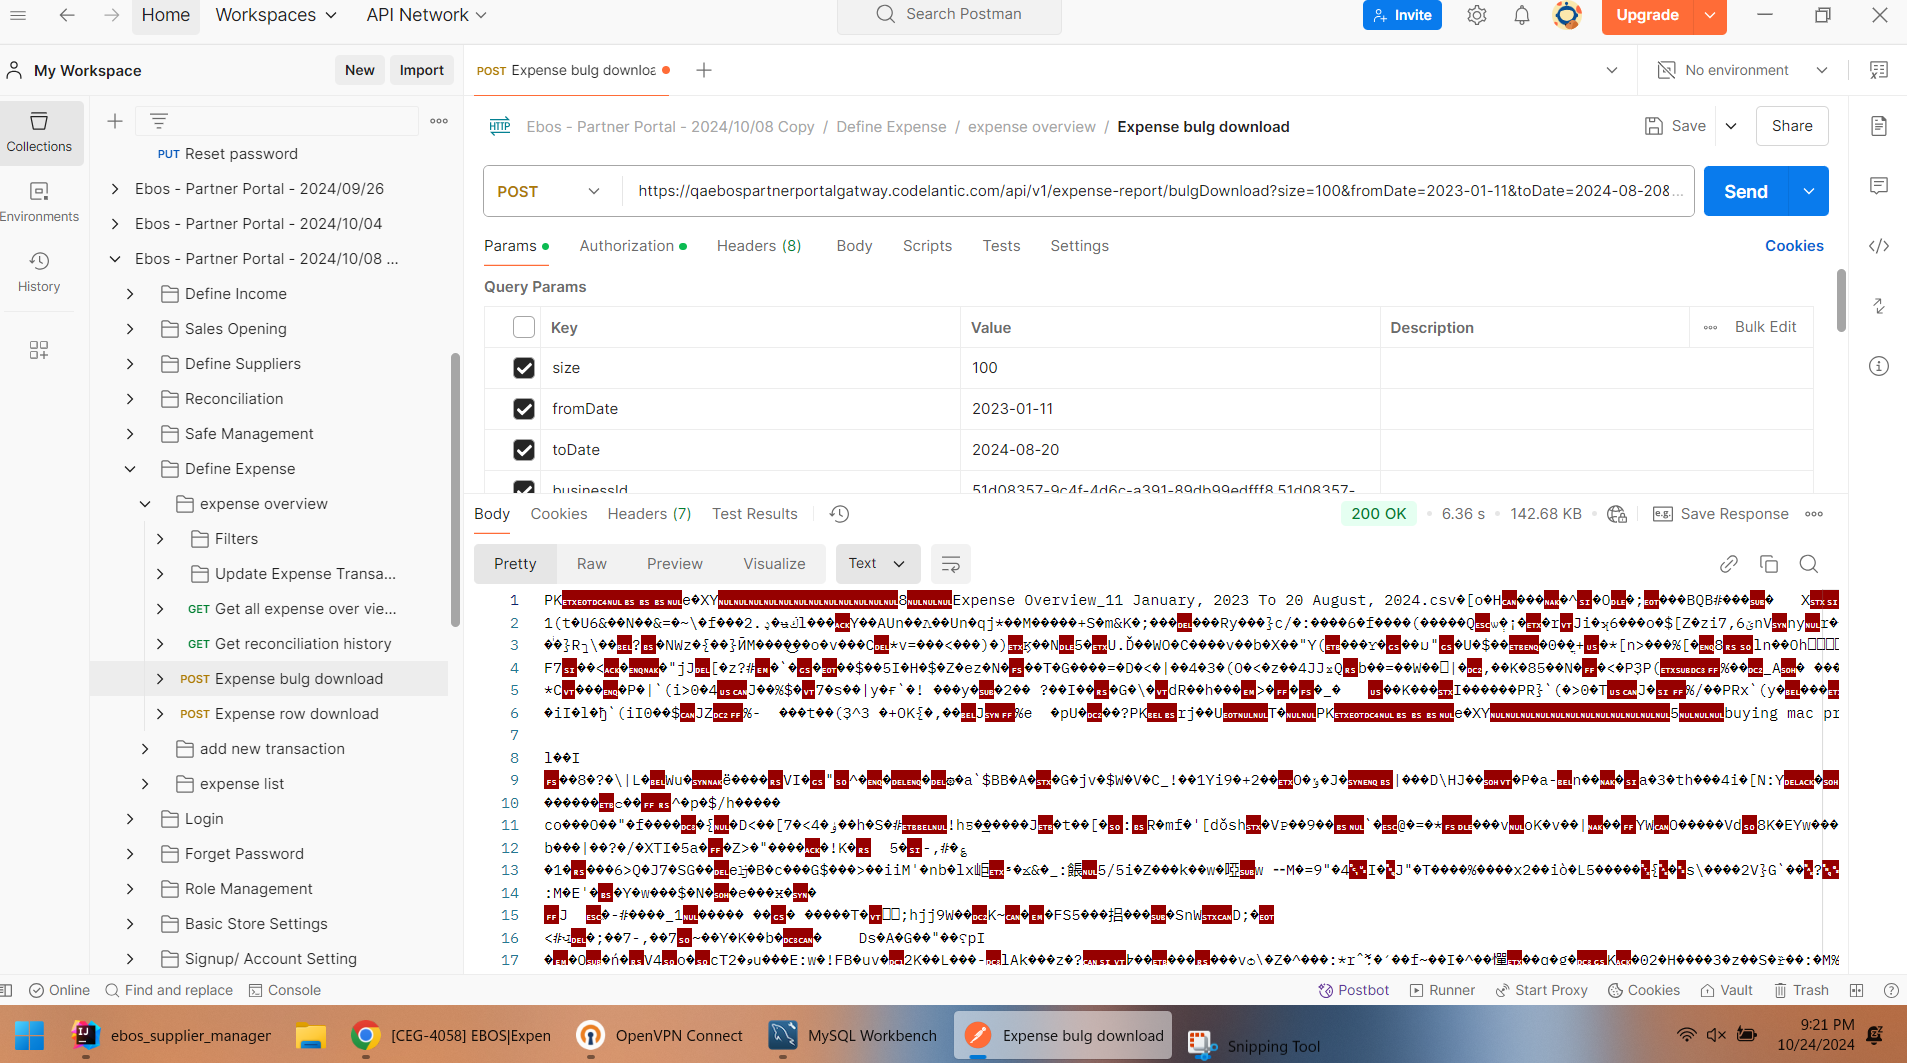The width and height of the screenshot is (1907, 1063).
Task: Switch to the request Body tab
Action: pos(854,246)
